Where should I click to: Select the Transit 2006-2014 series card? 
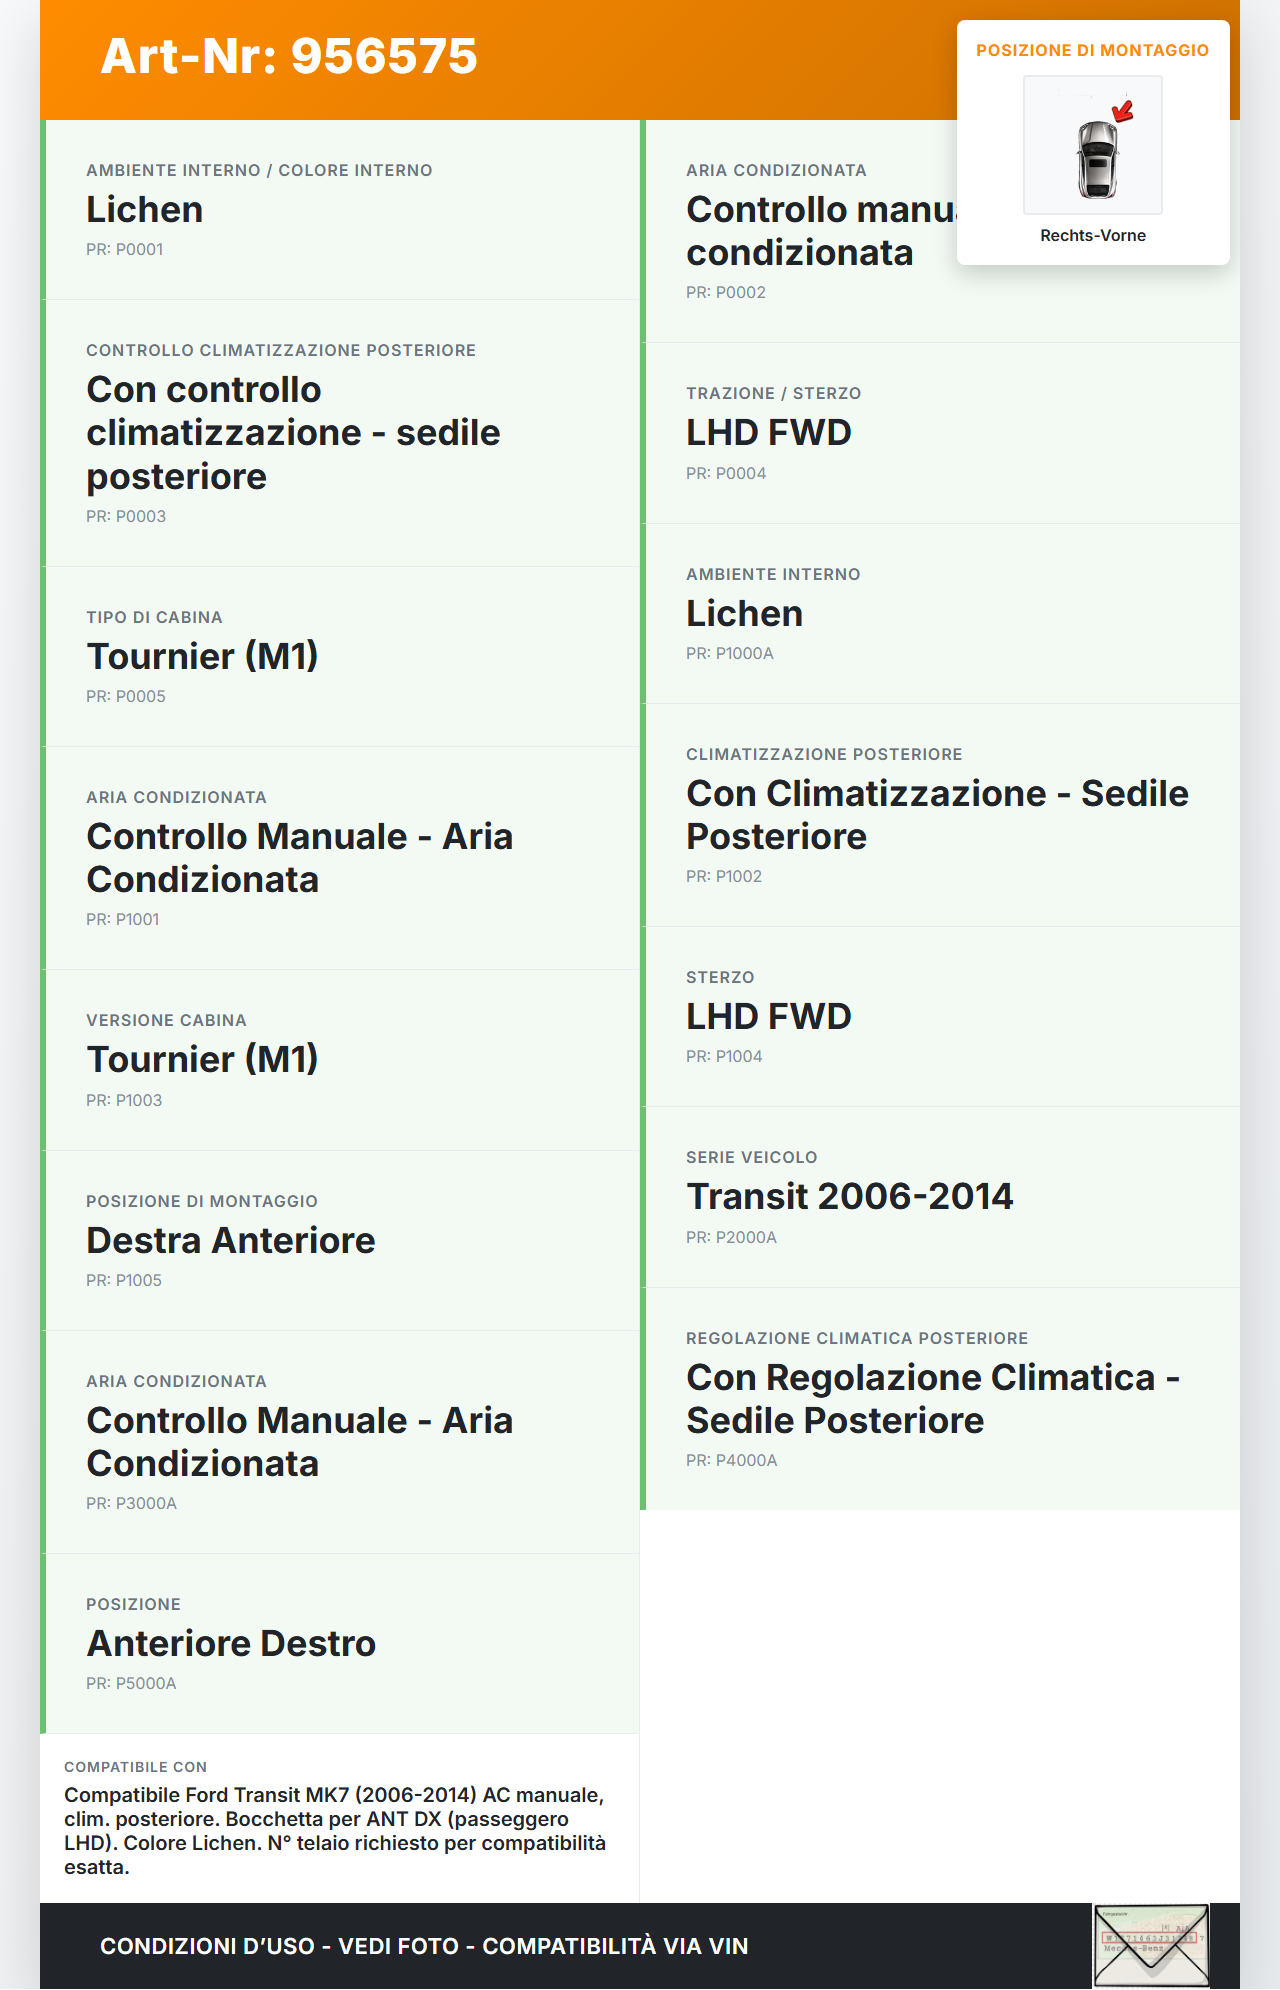(940, 1196)
